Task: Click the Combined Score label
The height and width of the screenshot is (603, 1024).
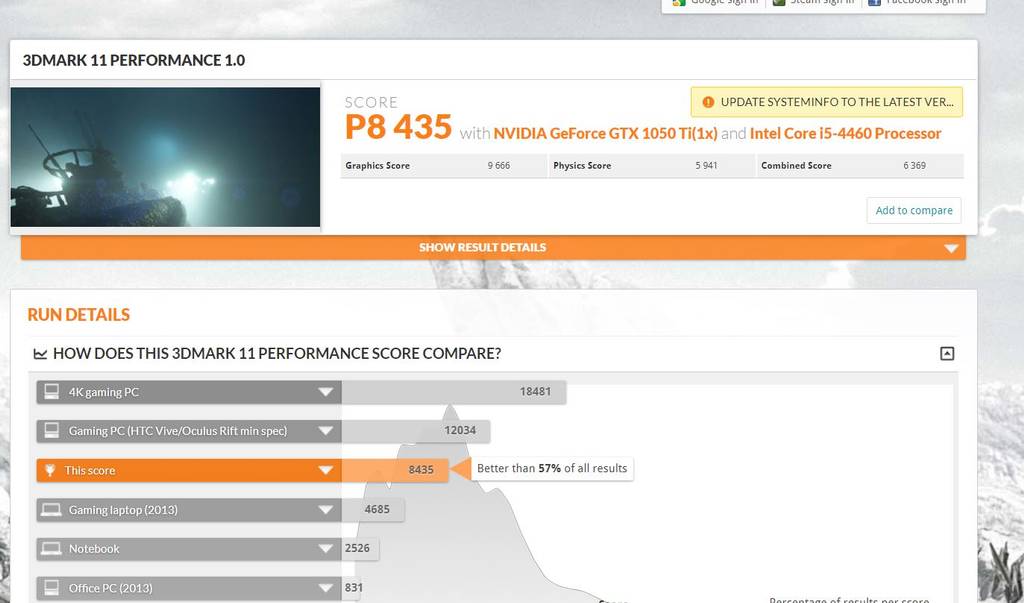Action: pyautogui.click(x=796, y=165)
